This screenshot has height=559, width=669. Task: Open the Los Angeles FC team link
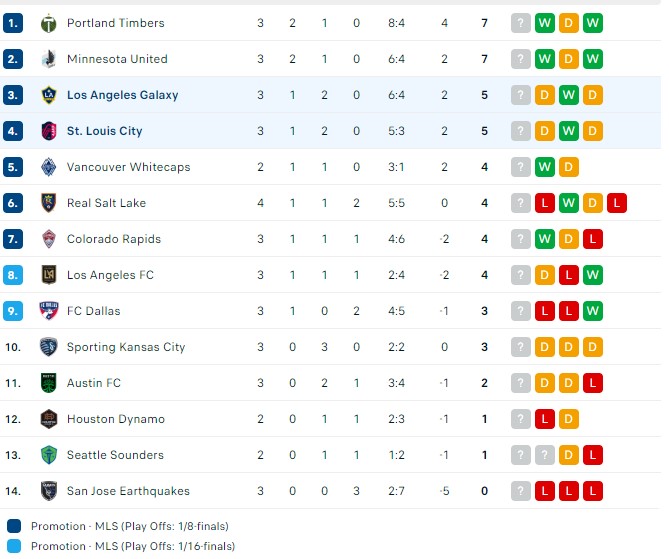[x=110, y=275]
